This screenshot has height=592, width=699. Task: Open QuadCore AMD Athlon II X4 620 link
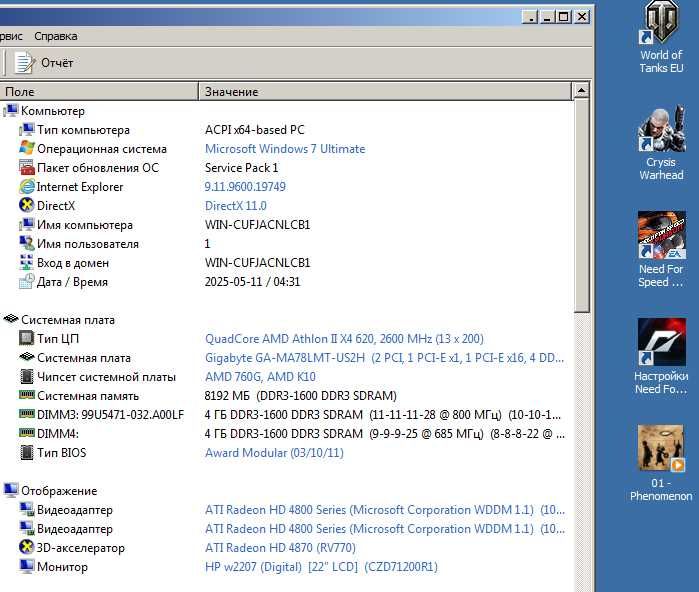344,339
